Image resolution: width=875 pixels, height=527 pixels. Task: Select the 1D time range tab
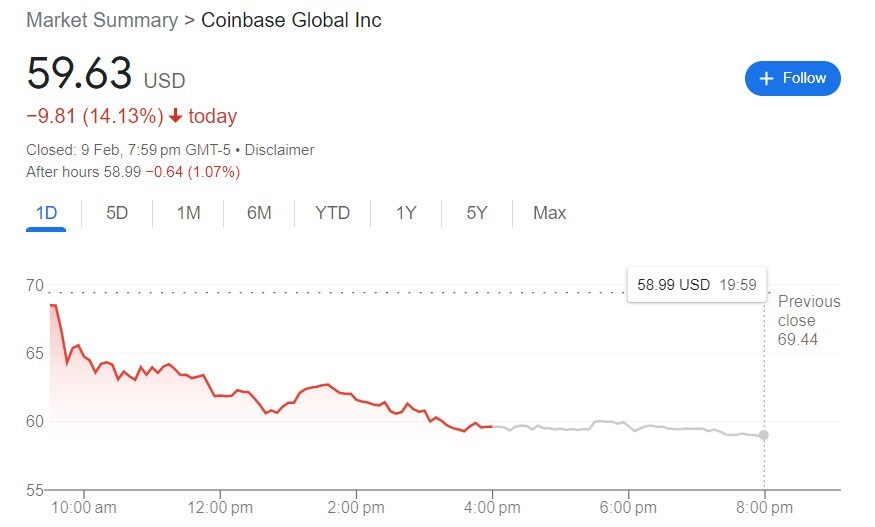[x=46, y=213]
